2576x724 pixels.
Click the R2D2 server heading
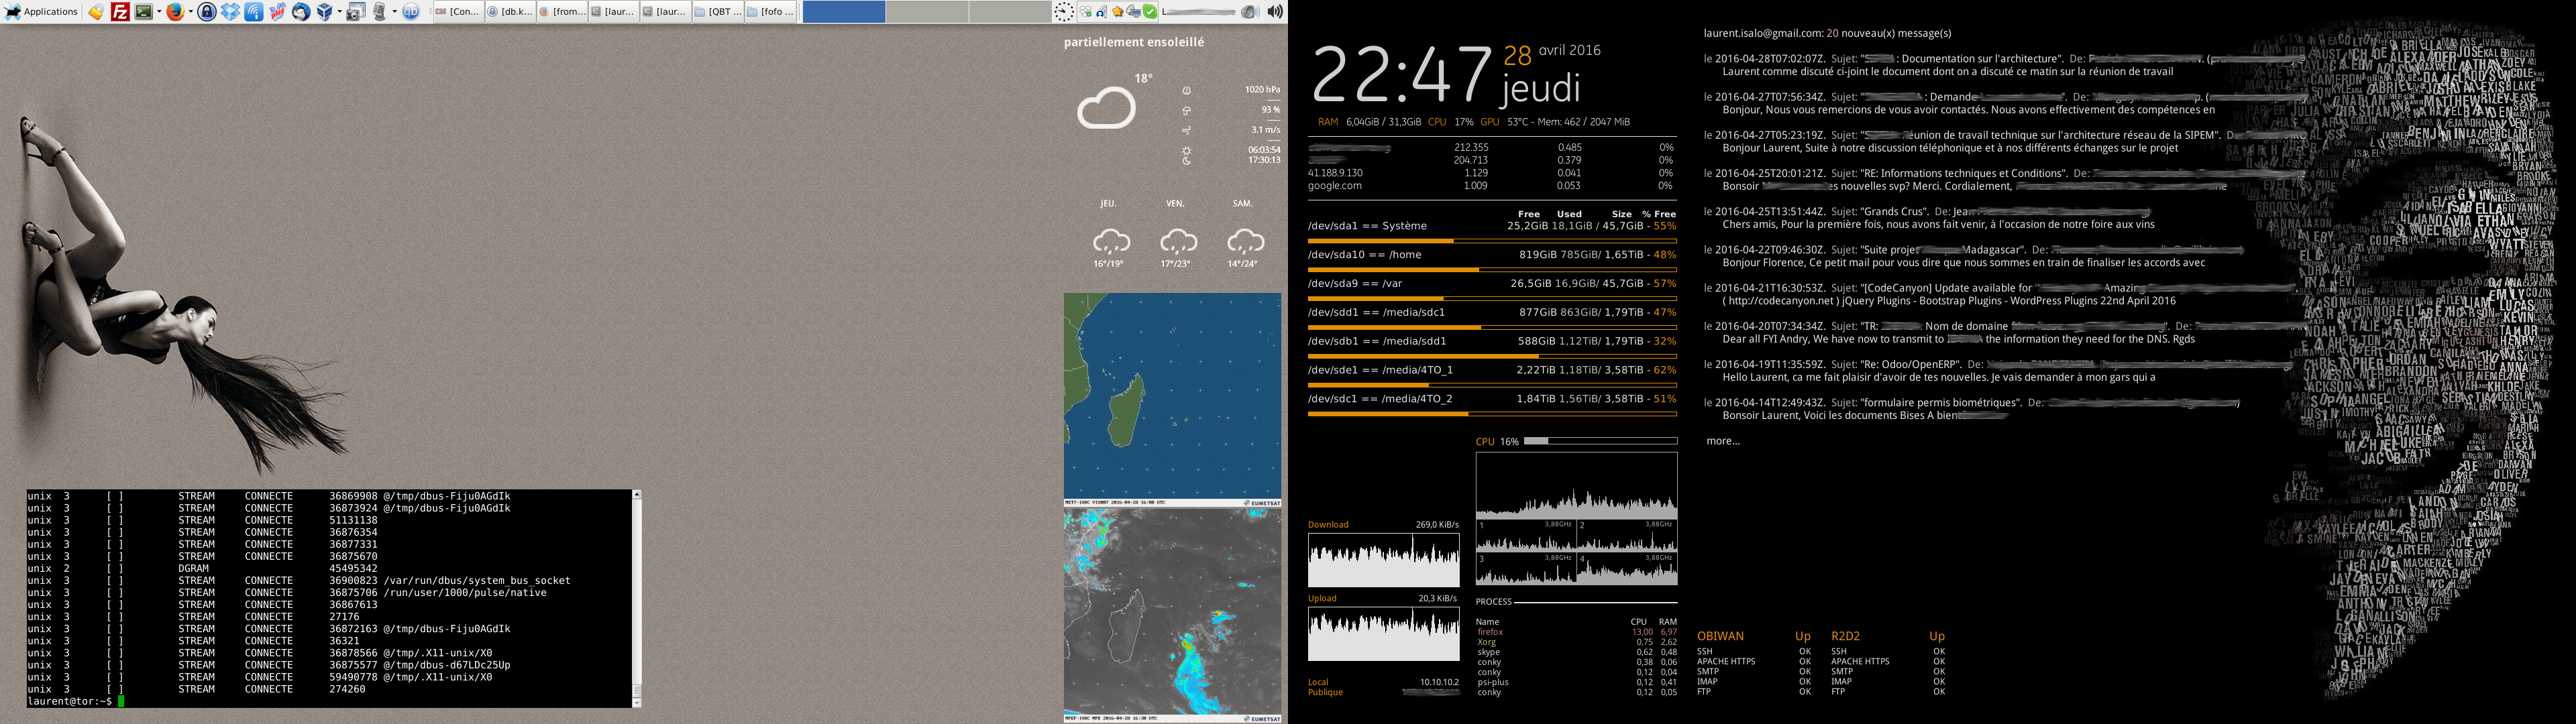click(1845, 636)
